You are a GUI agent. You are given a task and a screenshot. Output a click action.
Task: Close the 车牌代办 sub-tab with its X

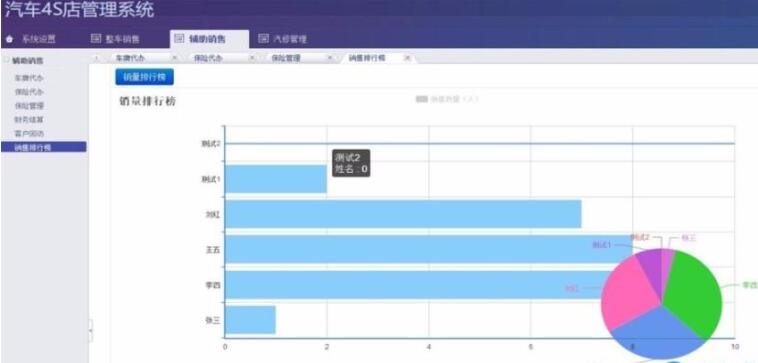coord(175,58)
